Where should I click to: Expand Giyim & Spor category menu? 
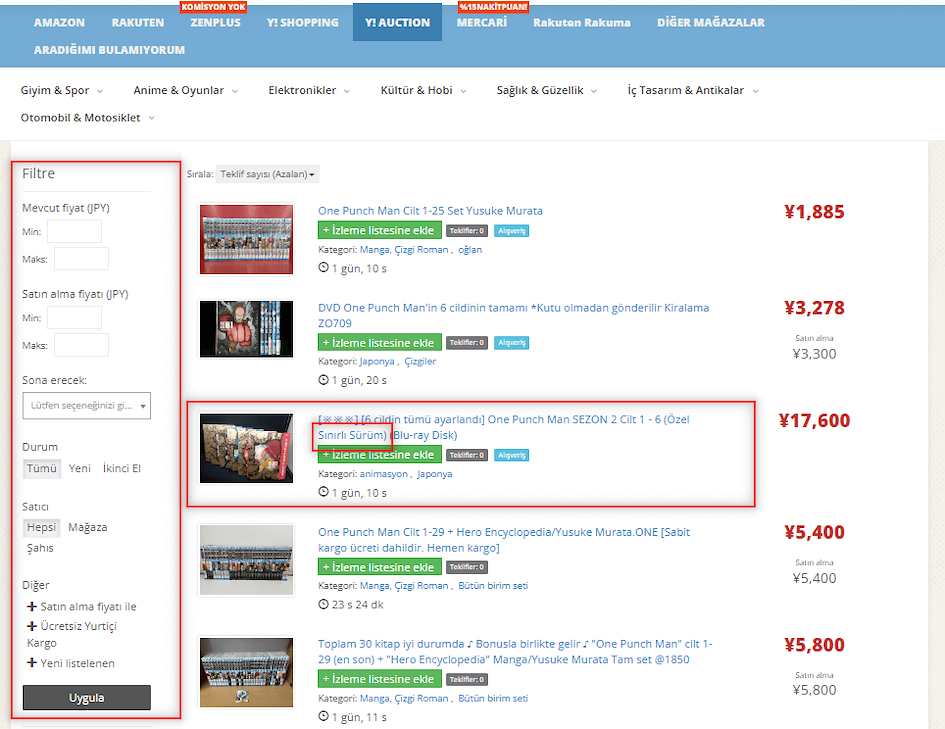tap(61, 90)
